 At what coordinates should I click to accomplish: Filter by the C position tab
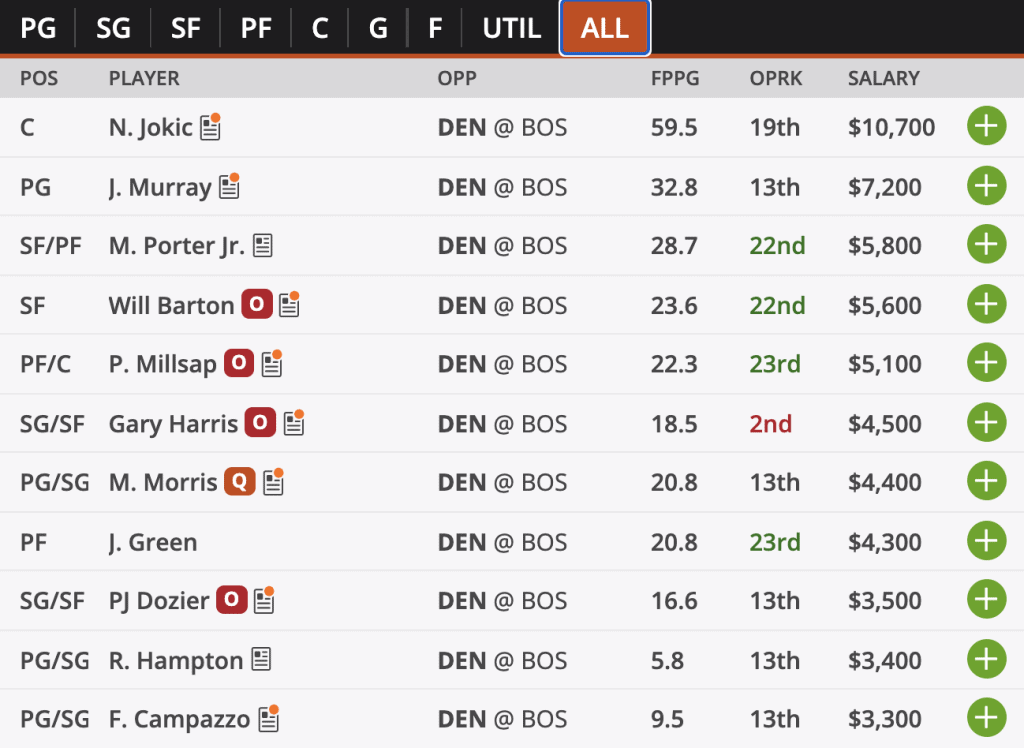click(320, 28)
